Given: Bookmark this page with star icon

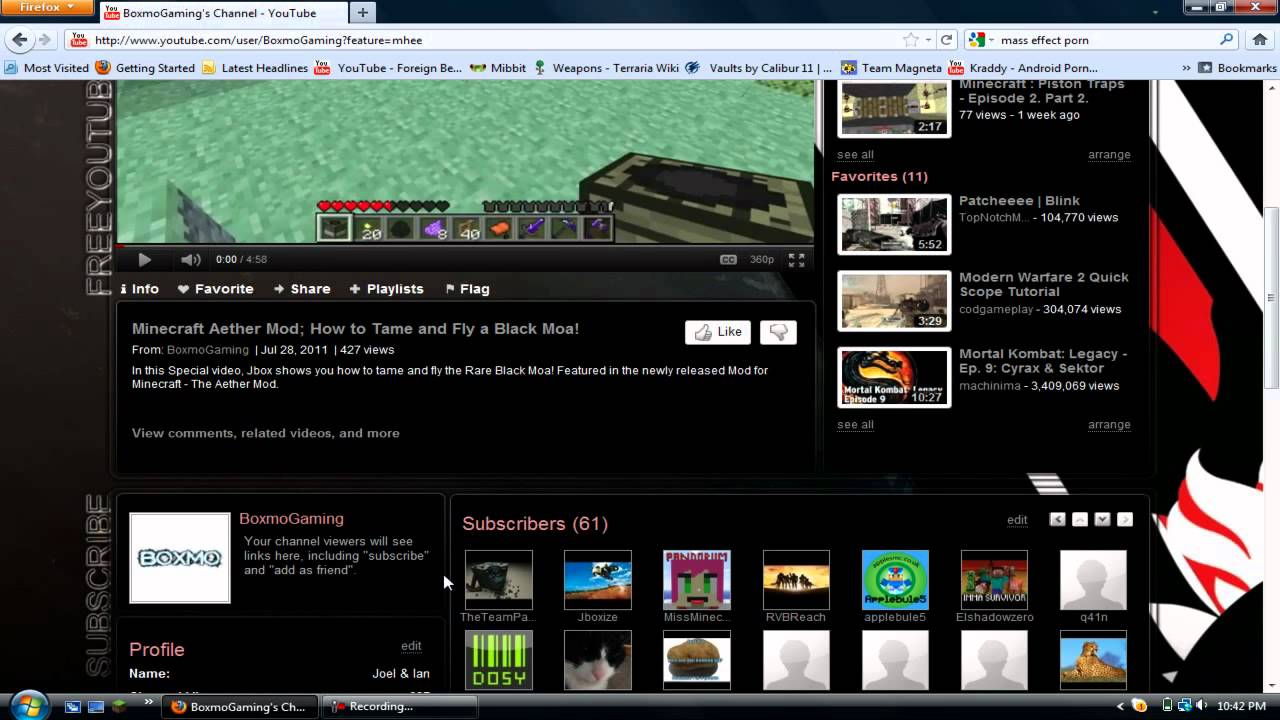Looking at the screenshot, I should [911, 40].
